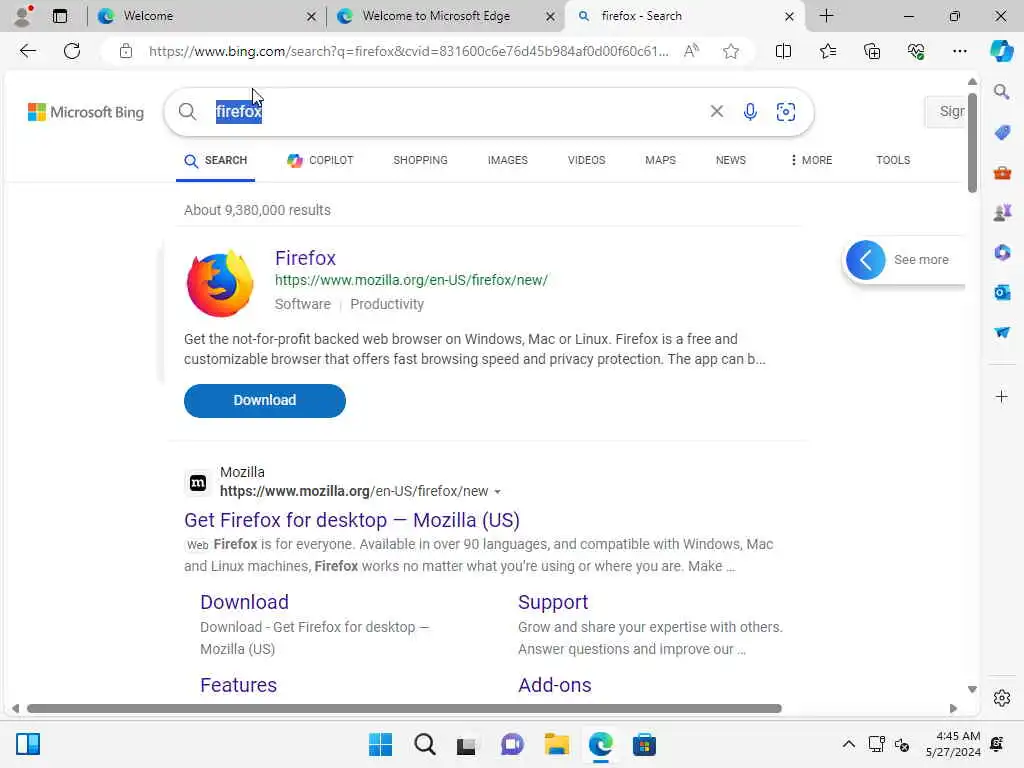Open File Explorer from taskbar
Viewport: 1024px width, 768px height.
click(x=556, y=744)
